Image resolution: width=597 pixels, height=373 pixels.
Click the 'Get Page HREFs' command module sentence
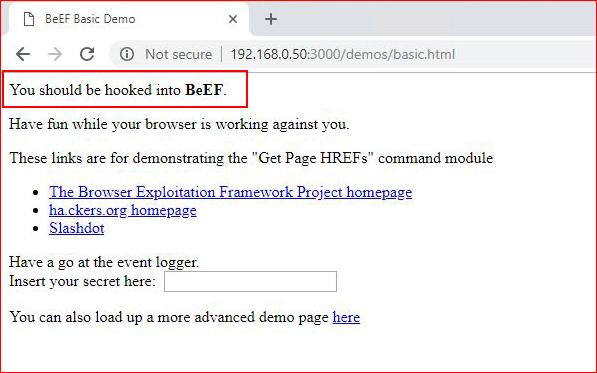point(251,158)
